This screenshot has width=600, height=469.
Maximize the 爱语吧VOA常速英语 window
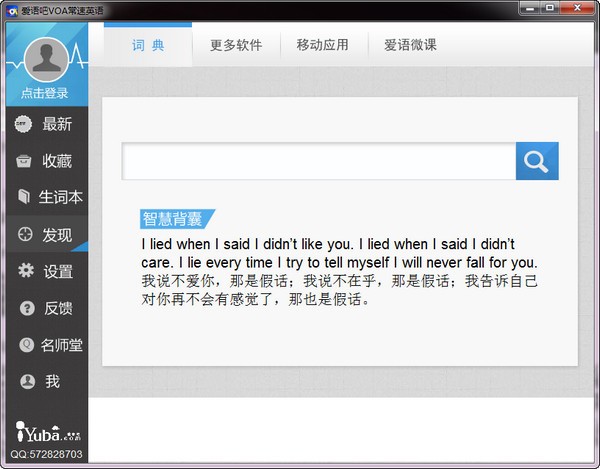tap(550, 8)
